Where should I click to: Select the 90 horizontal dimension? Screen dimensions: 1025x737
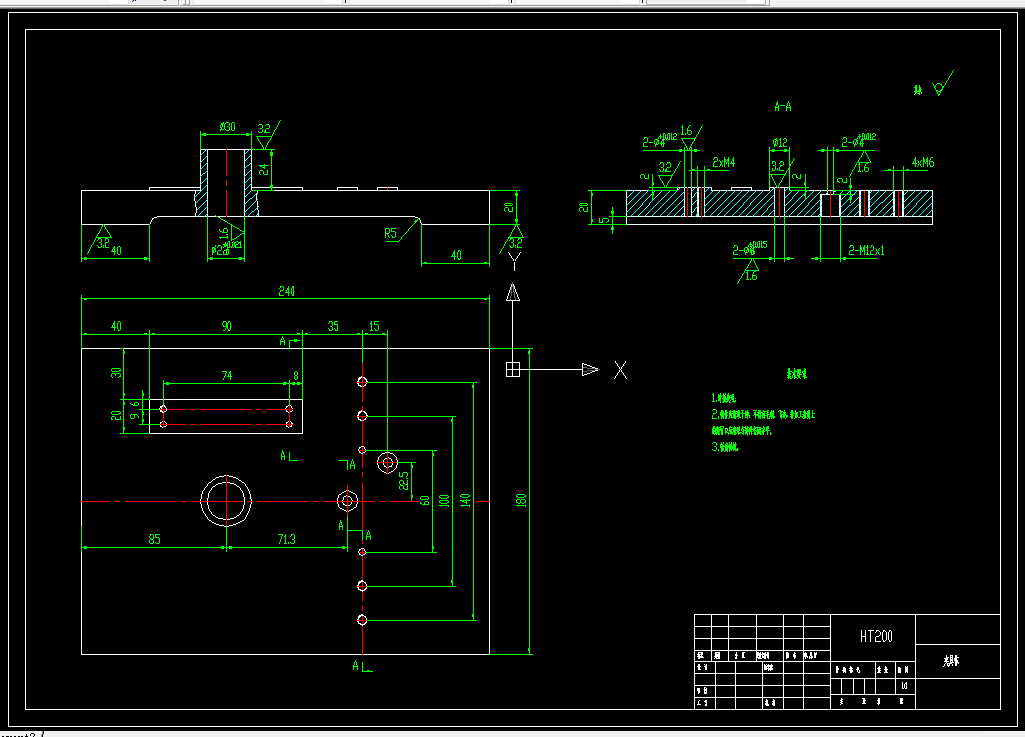pyautogui.click(x=226, y=326)
